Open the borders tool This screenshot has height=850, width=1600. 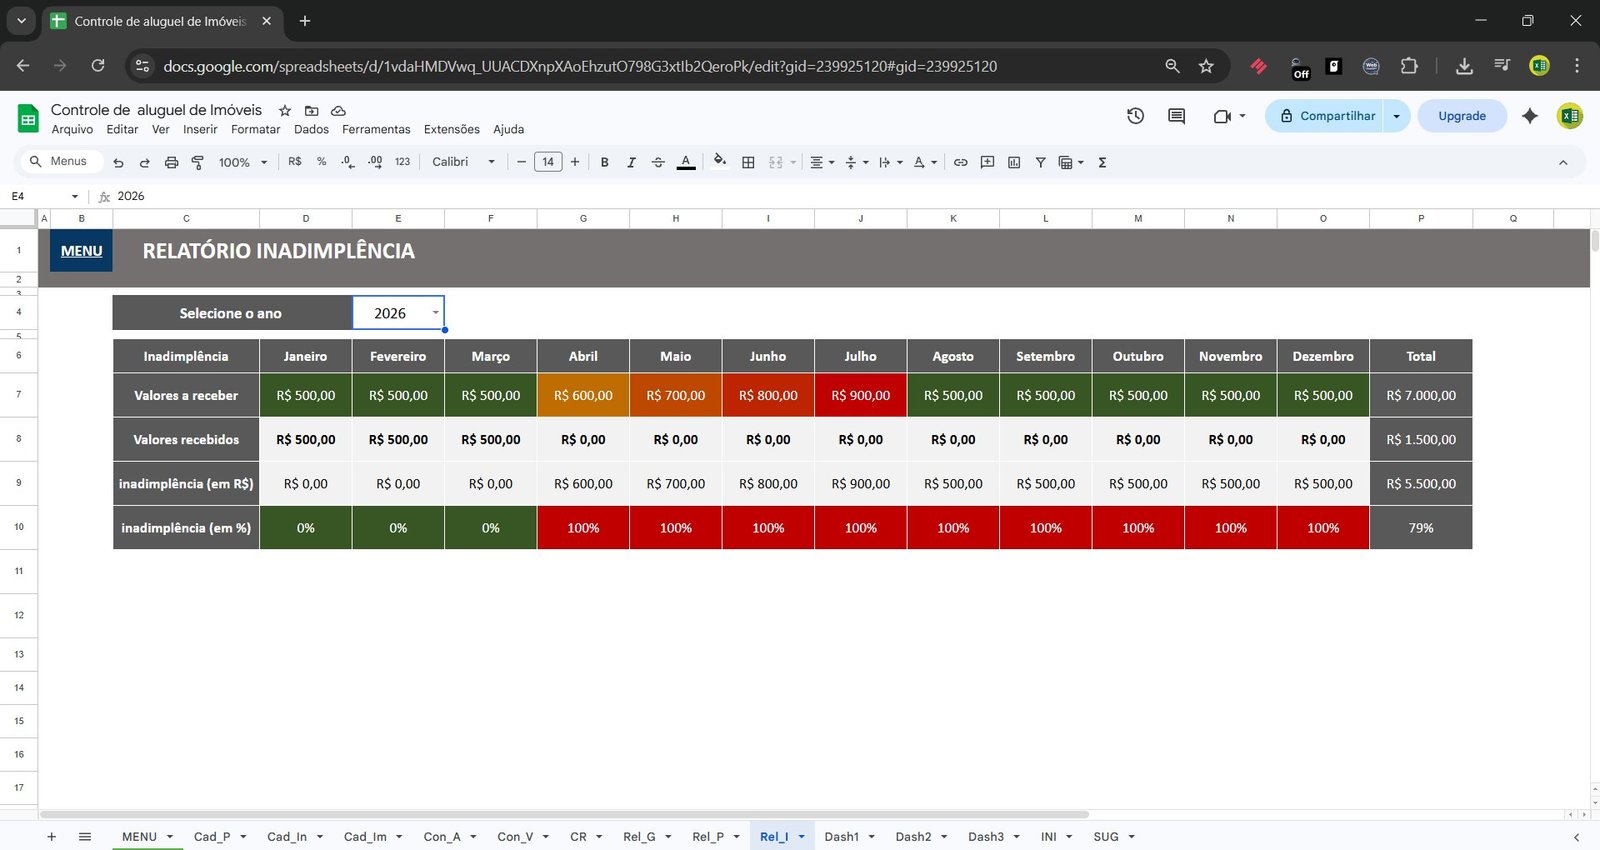pyautogui.click(x=748, y=162)
